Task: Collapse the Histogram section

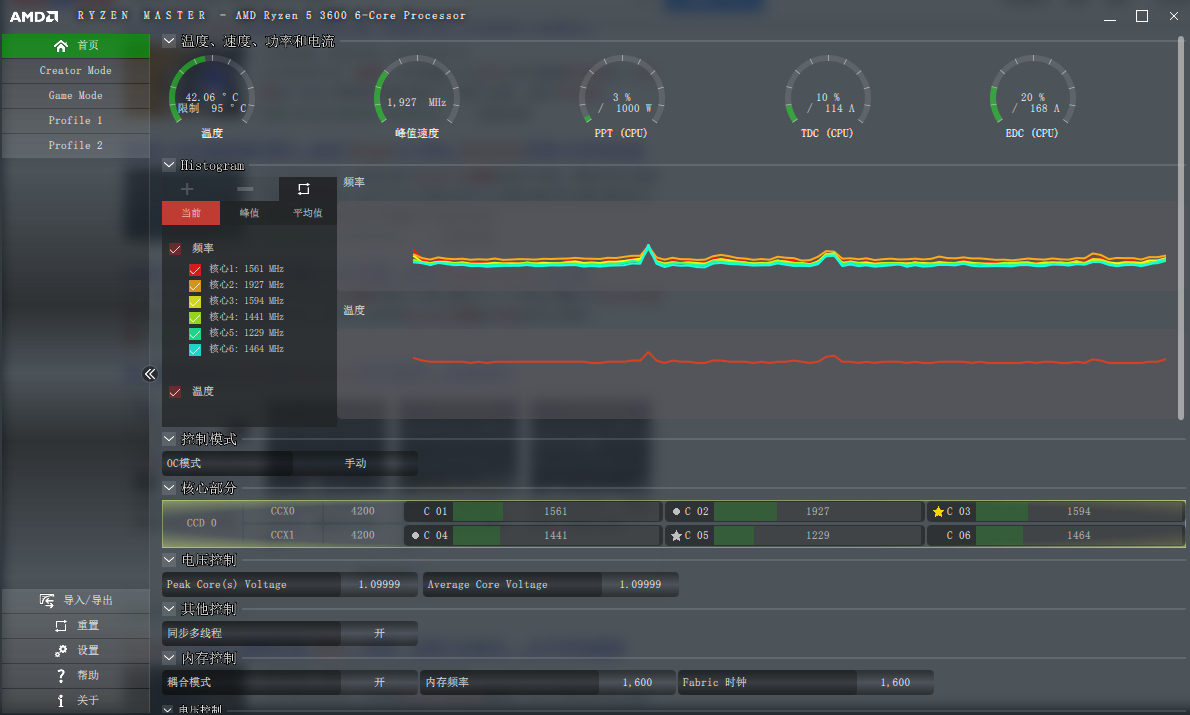Action: coord(169,165)
